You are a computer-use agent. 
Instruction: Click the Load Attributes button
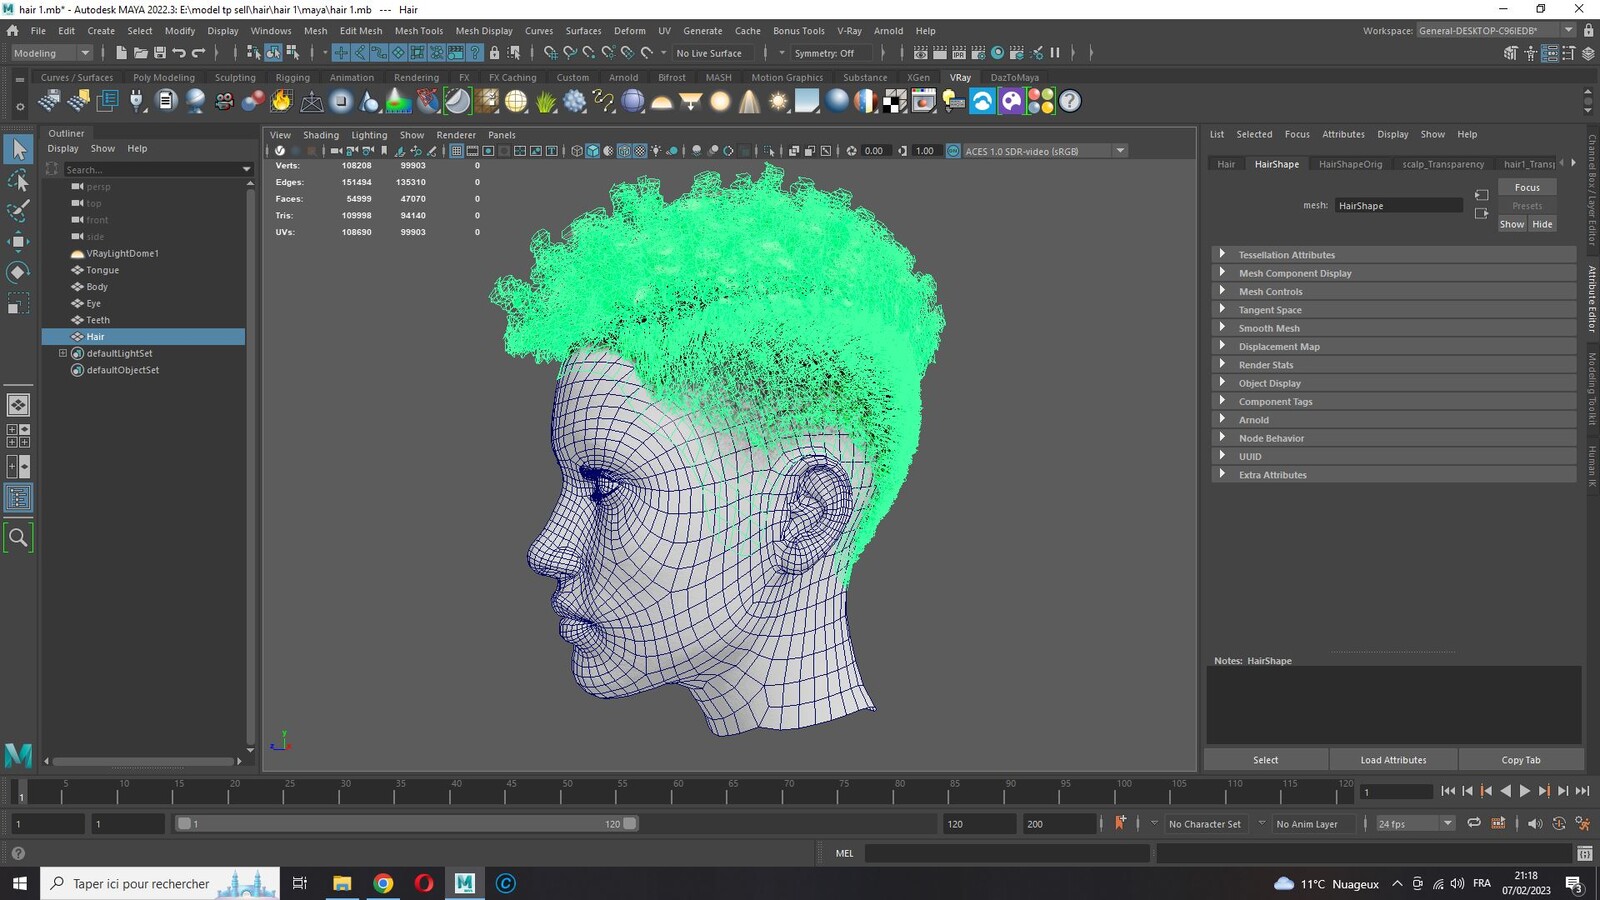tap(1393, 760)
